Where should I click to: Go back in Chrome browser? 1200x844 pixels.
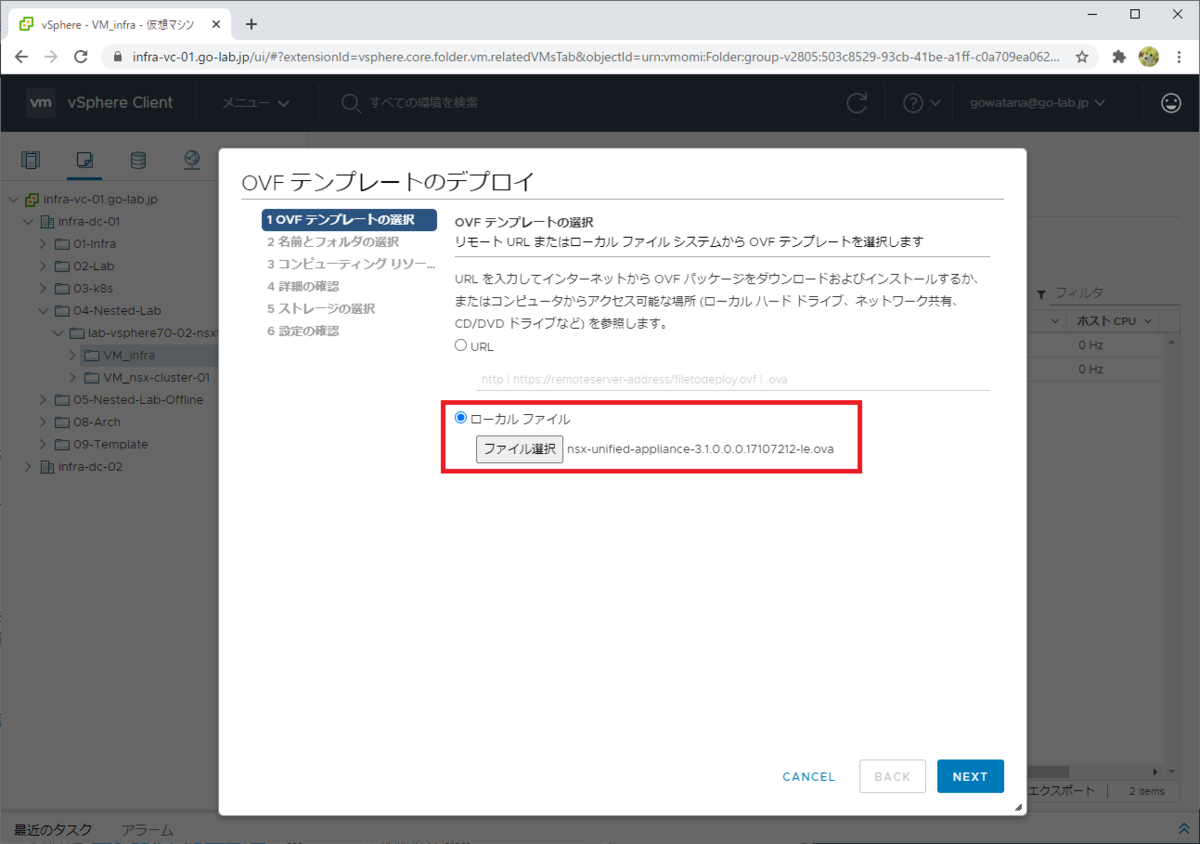(23, 57)
